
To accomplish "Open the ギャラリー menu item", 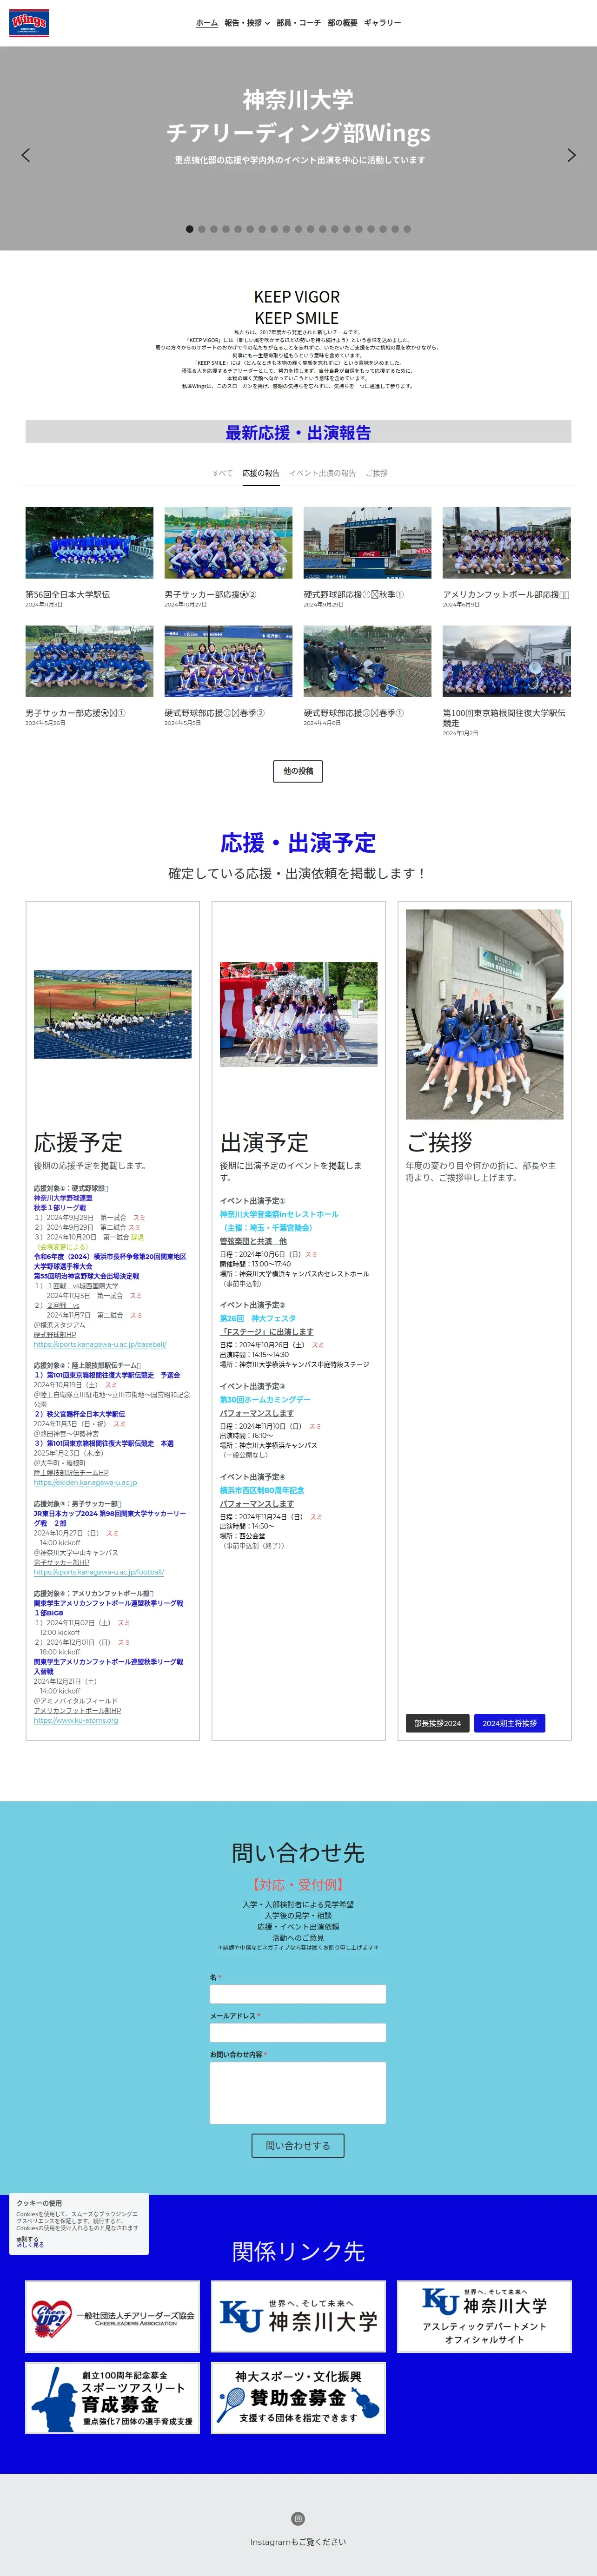I will click(x=382, y=23).
